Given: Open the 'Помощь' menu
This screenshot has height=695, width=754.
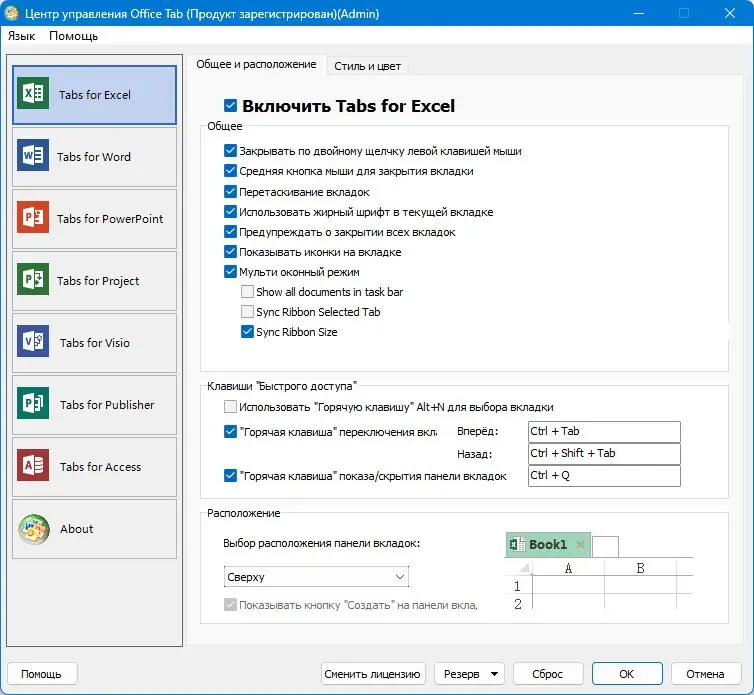Looking at the screenshot, I should (x=74, y=36).
